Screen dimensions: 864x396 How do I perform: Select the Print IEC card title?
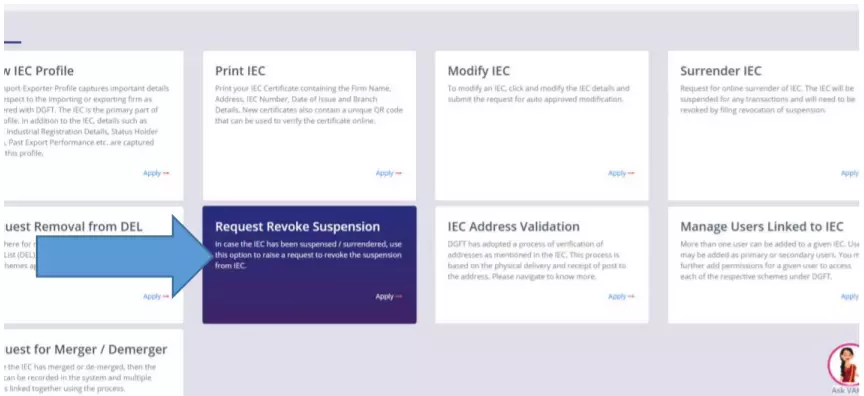[240, 71]
